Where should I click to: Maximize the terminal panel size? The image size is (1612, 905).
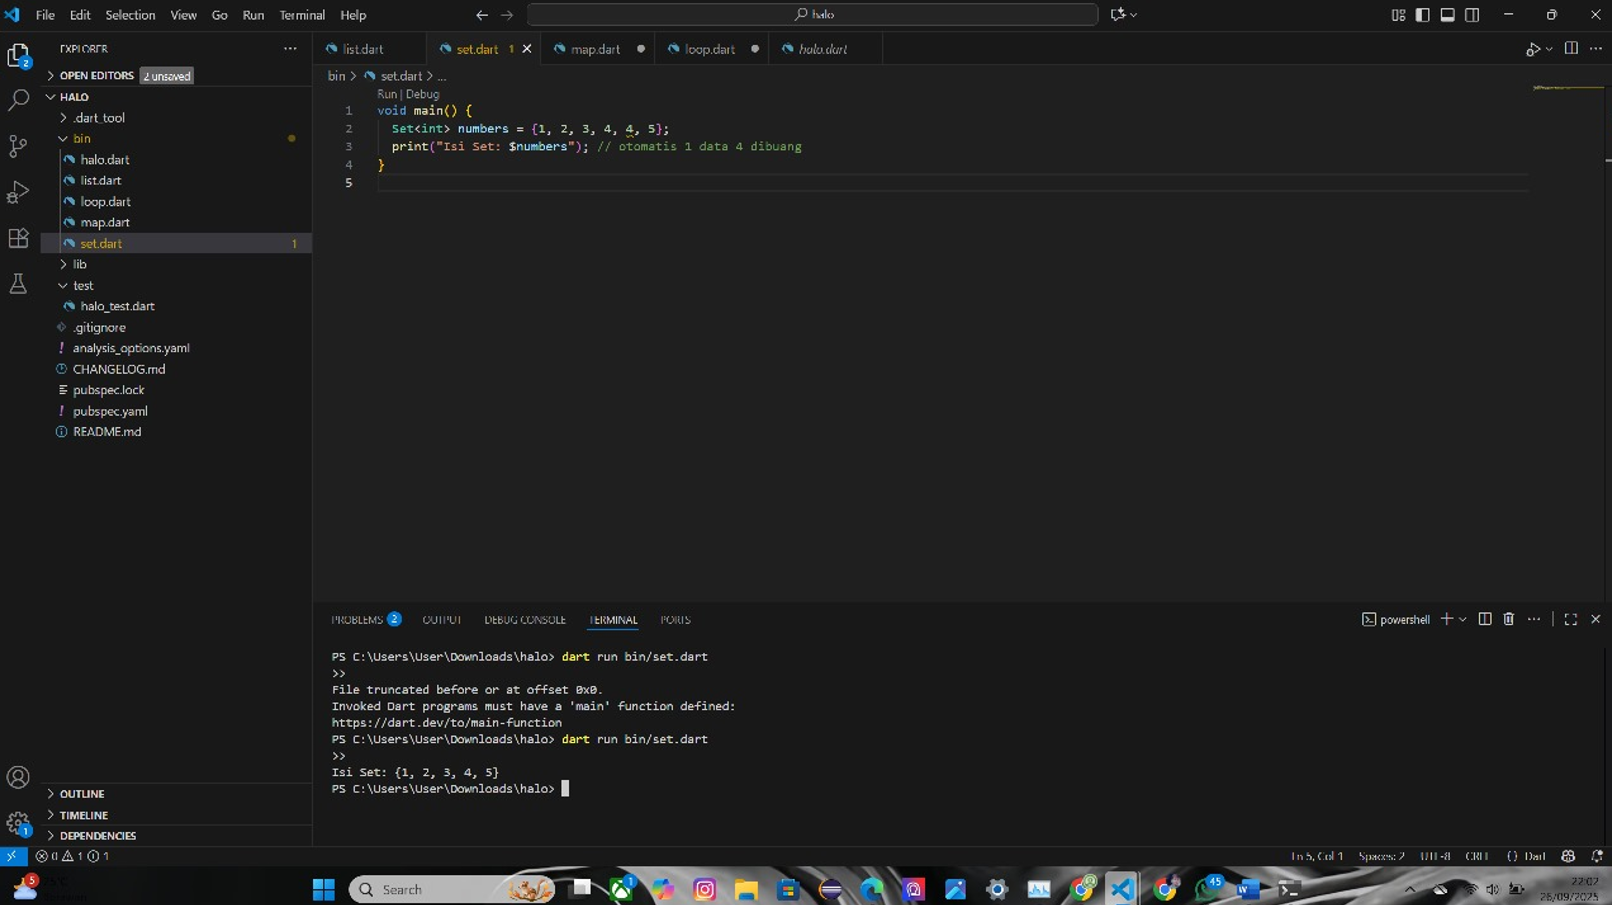(1570, 619)
